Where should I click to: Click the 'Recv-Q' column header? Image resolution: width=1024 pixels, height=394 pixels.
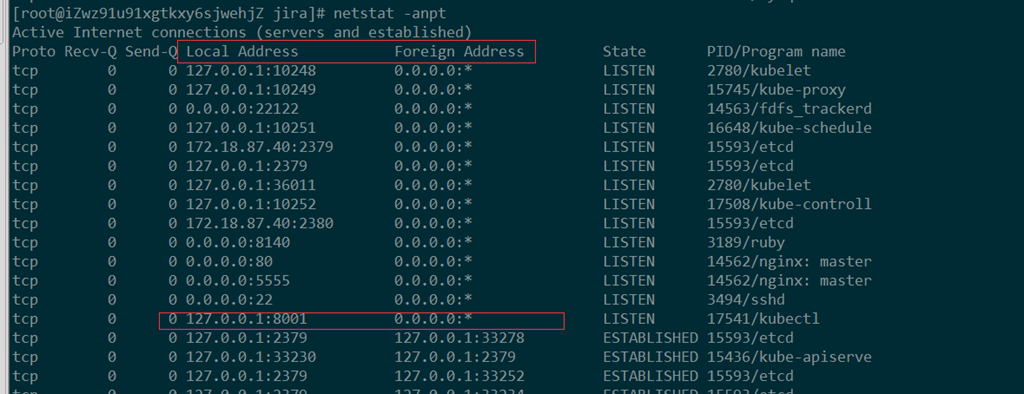pyautogui.click(x=90, y=51)
